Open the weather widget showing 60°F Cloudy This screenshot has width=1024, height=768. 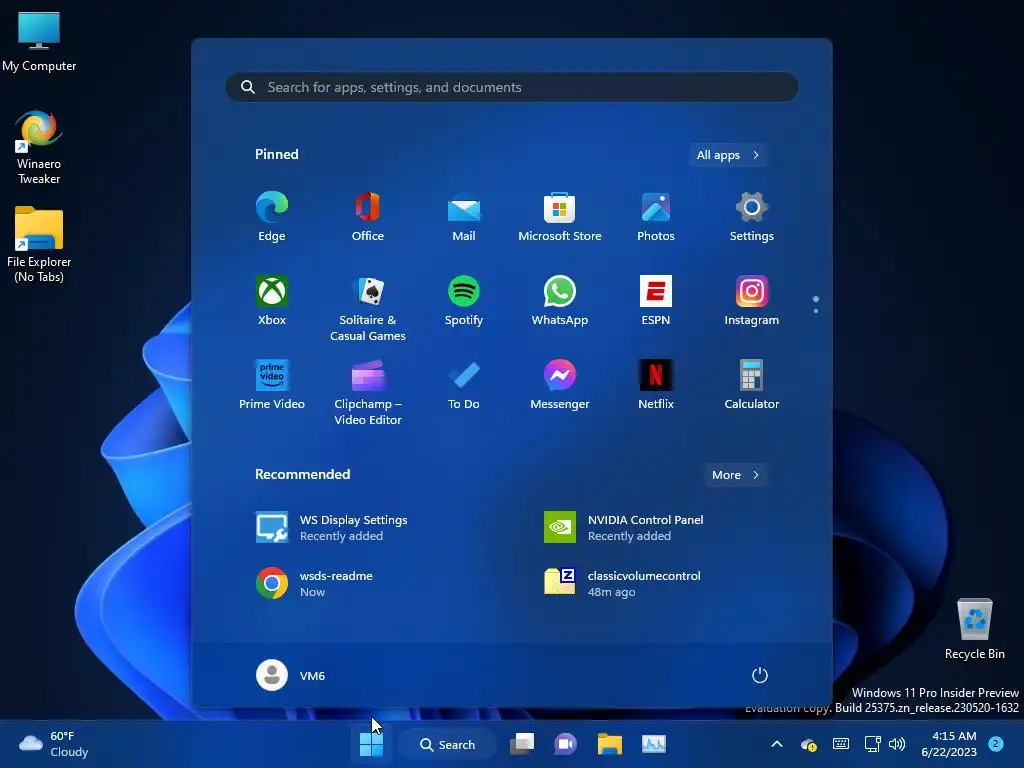coord(53,744)
